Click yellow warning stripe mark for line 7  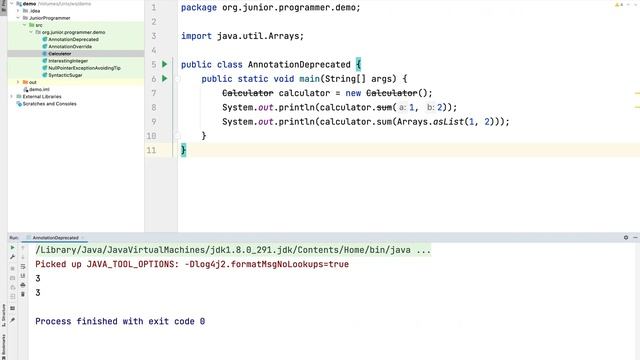tap(637, 93)
